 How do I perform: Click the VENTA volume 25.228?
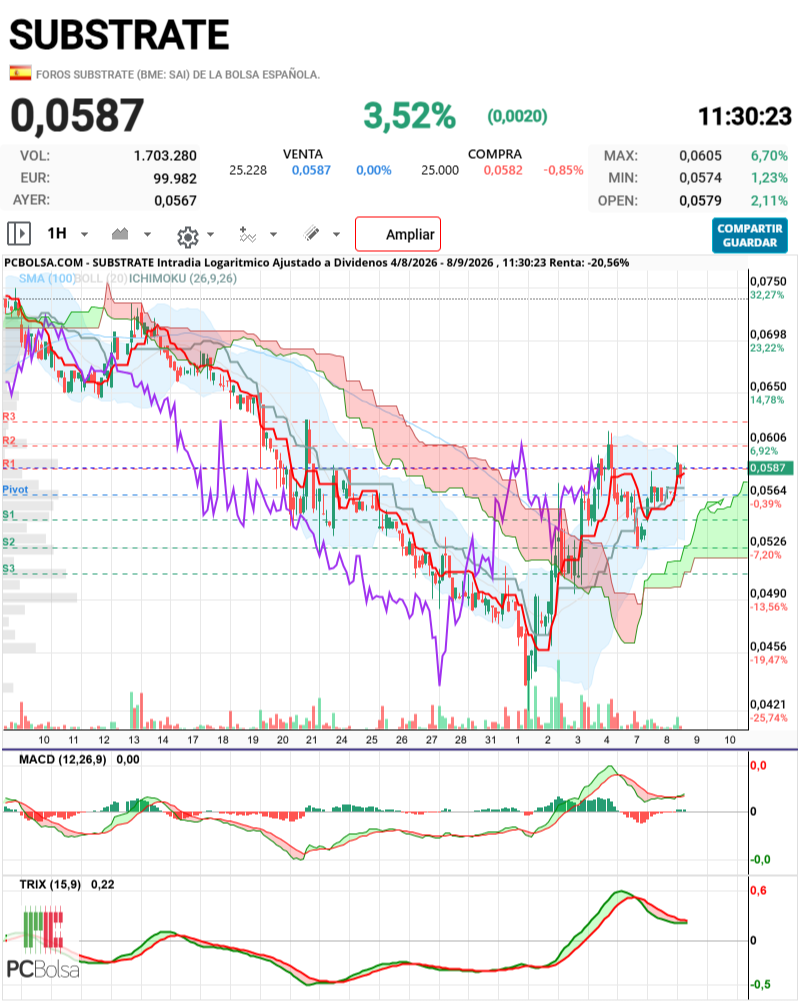pyautogui.click(x=248, y=170)
